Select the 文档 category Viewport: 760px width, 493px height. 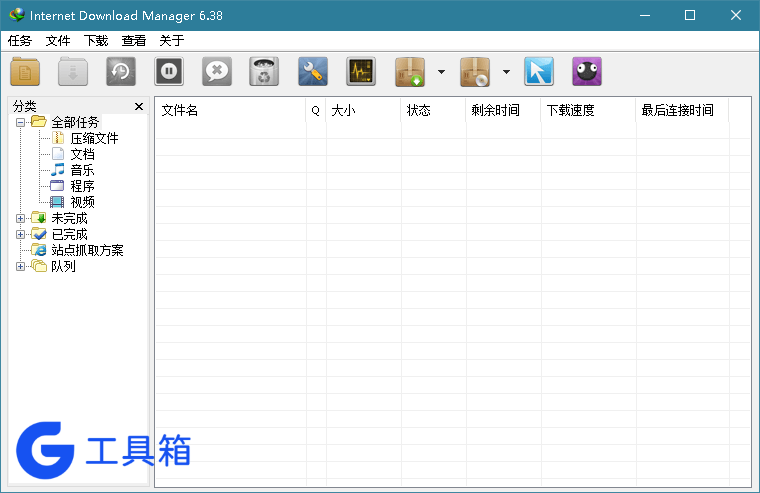[x=82, y=155]
